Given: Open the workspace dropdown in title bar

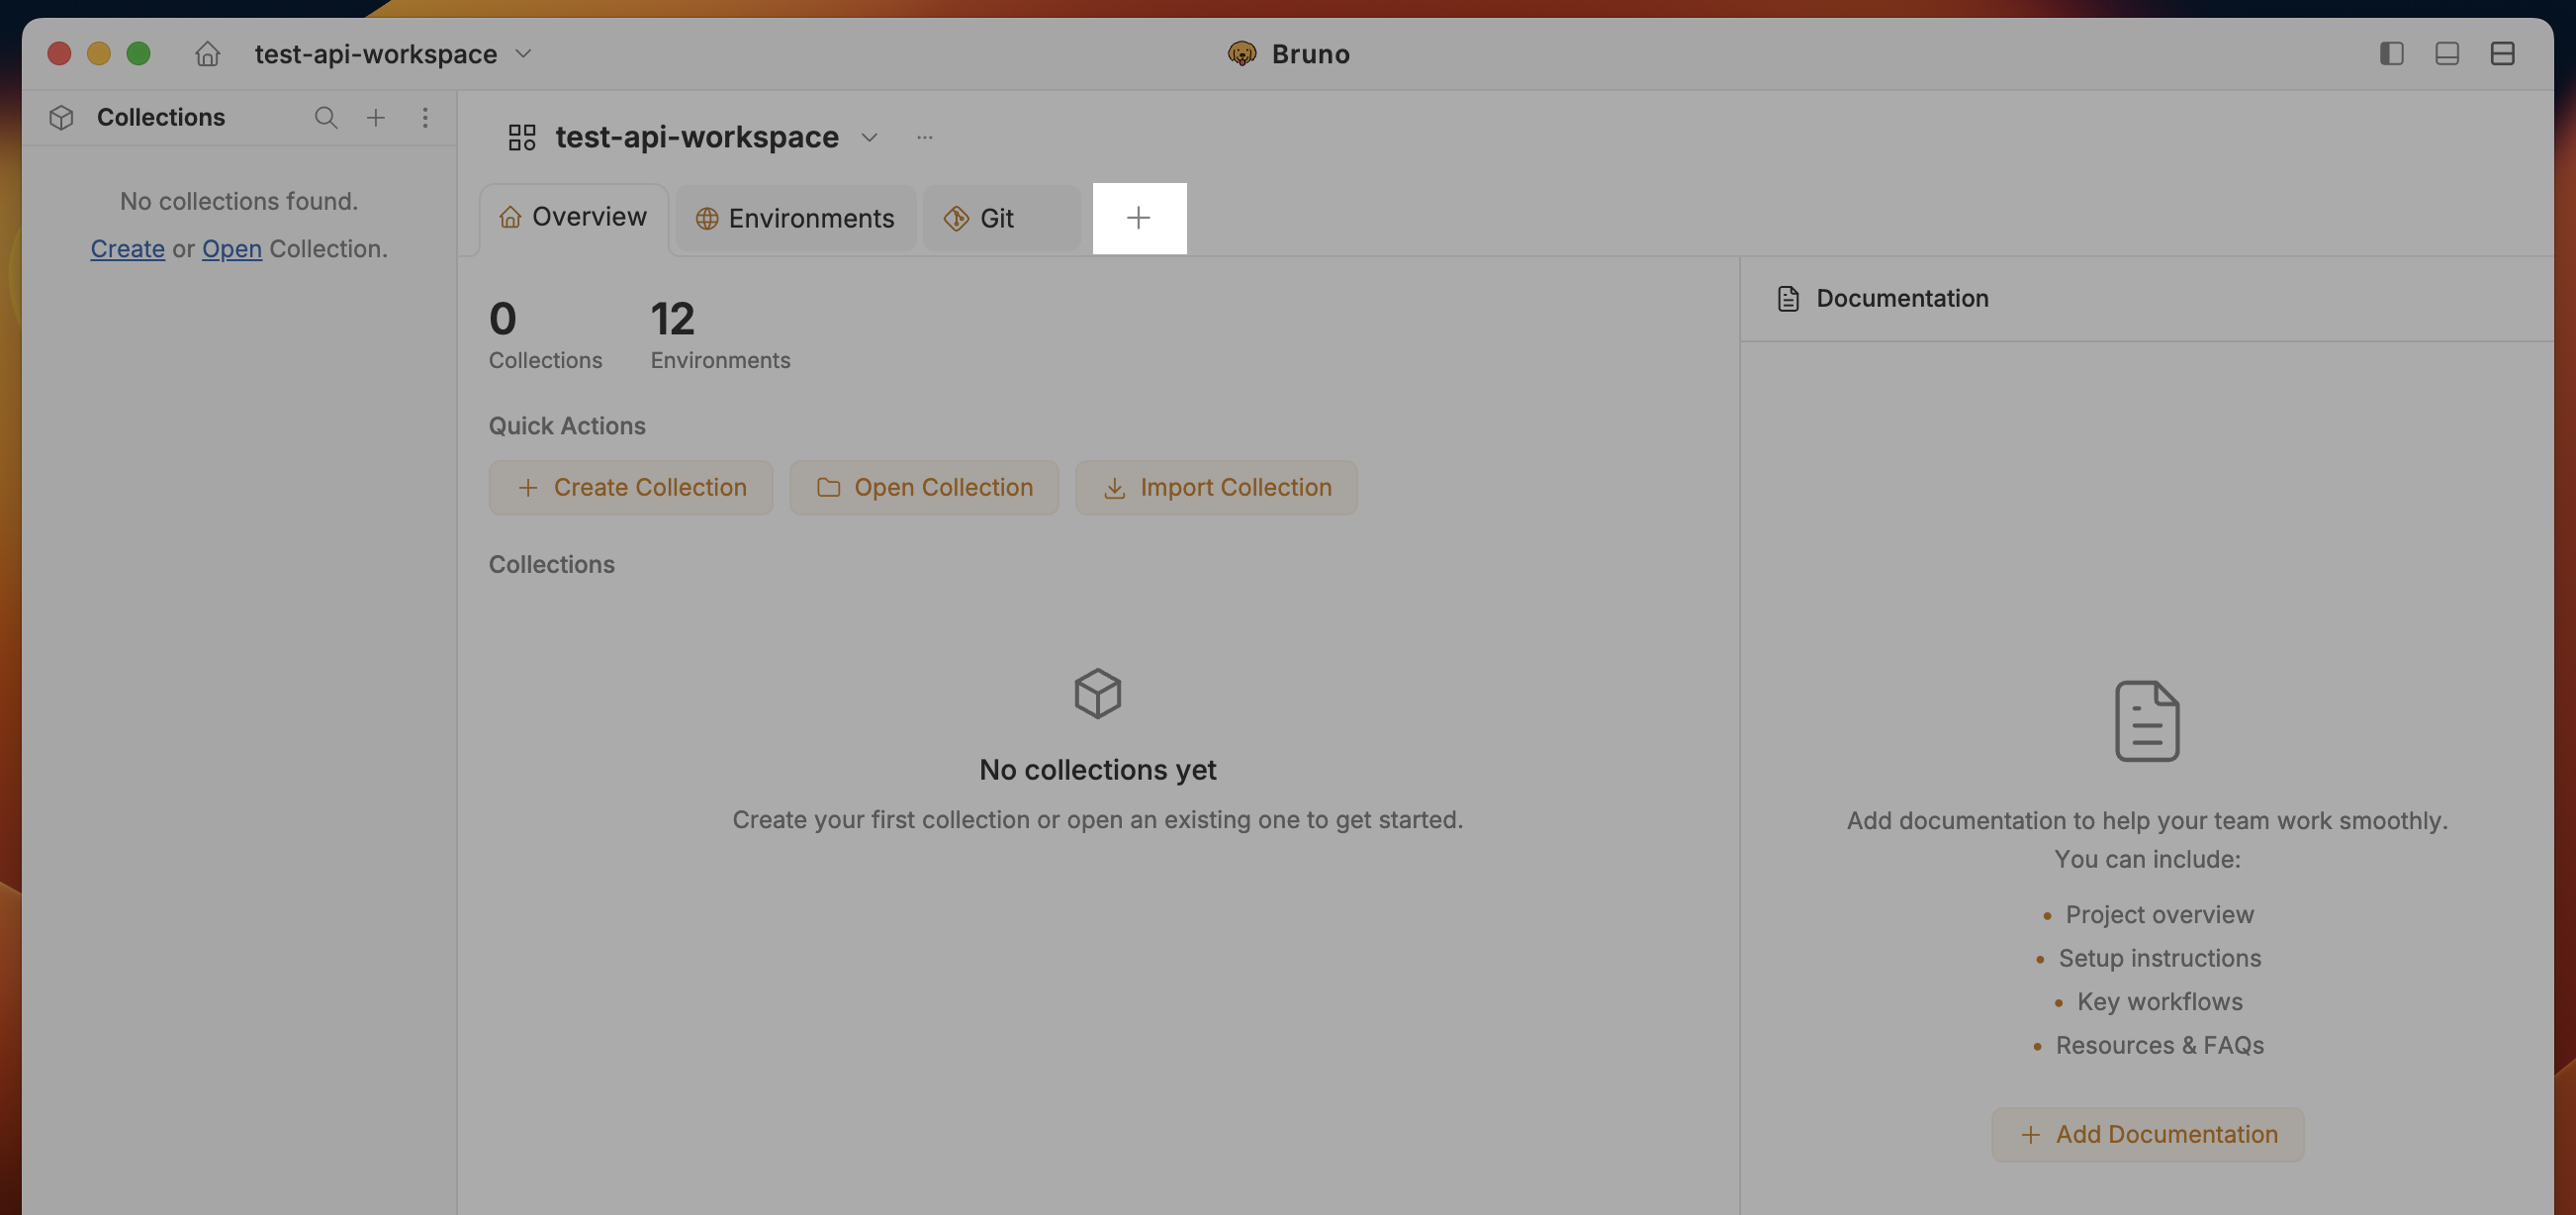Looking at the screenshot, I should click(x=524, y=54).
